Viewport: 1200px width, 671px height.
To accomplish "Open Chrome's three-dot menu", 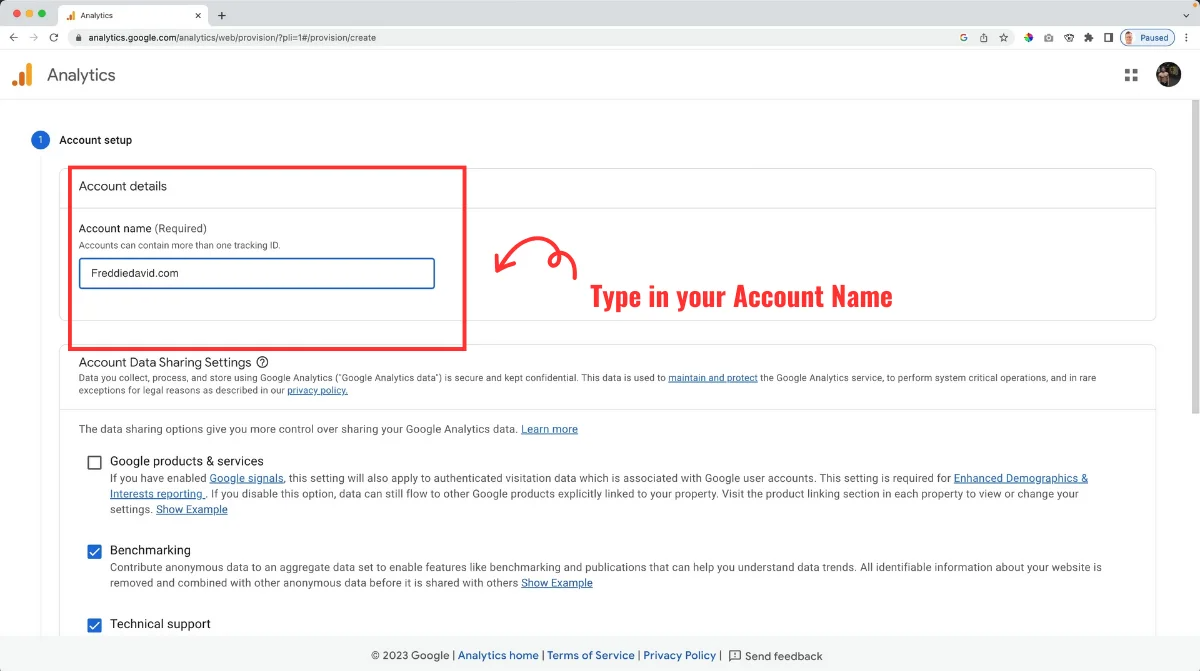I will point(1186,37).
